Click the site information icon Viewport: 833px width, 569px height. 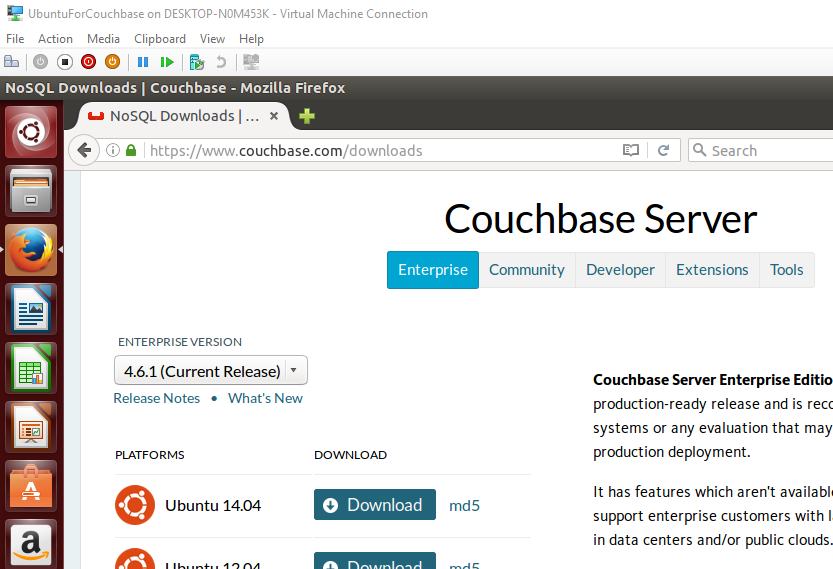[x=113, y=150]
